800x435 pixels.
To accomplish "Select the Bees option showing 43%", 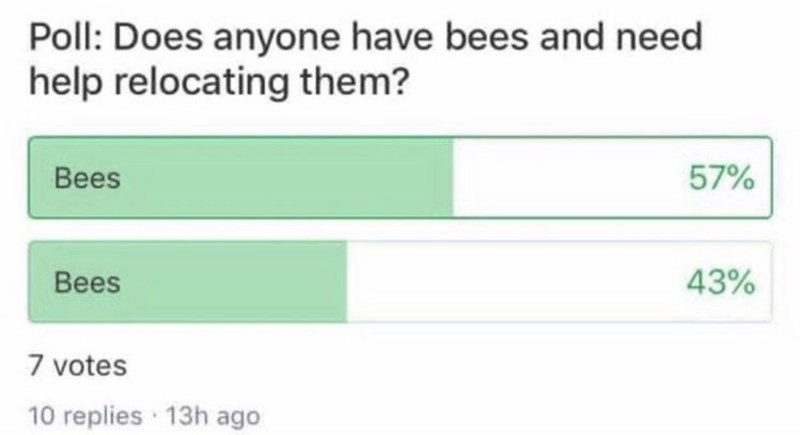I will click(400, 282).
